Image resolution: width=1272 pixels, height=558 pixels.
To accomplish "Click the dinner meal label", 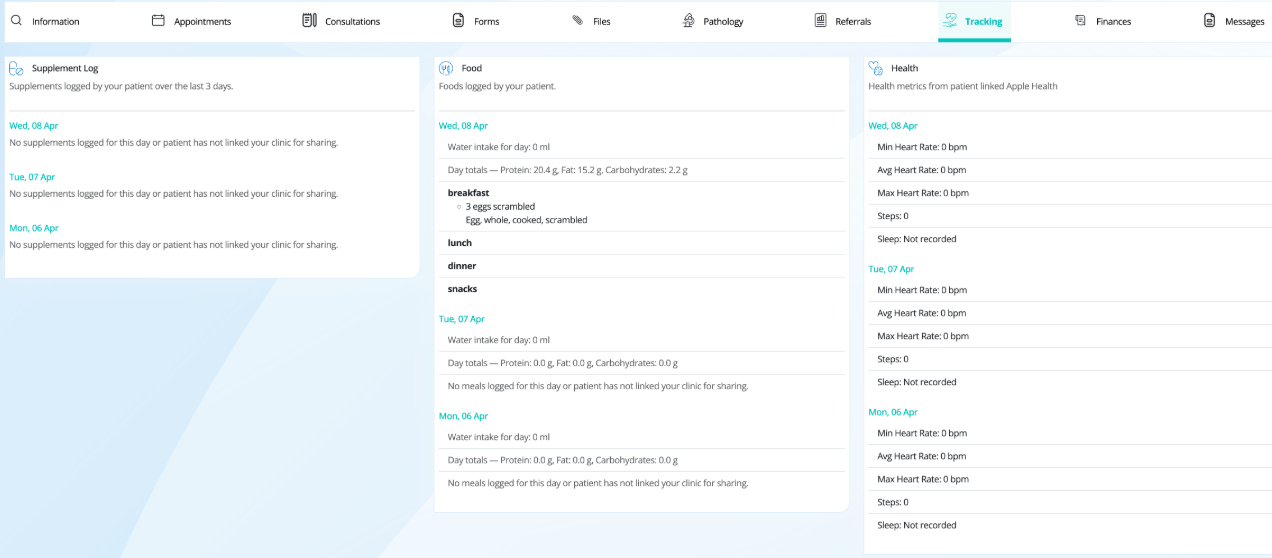I will (462, 266).
